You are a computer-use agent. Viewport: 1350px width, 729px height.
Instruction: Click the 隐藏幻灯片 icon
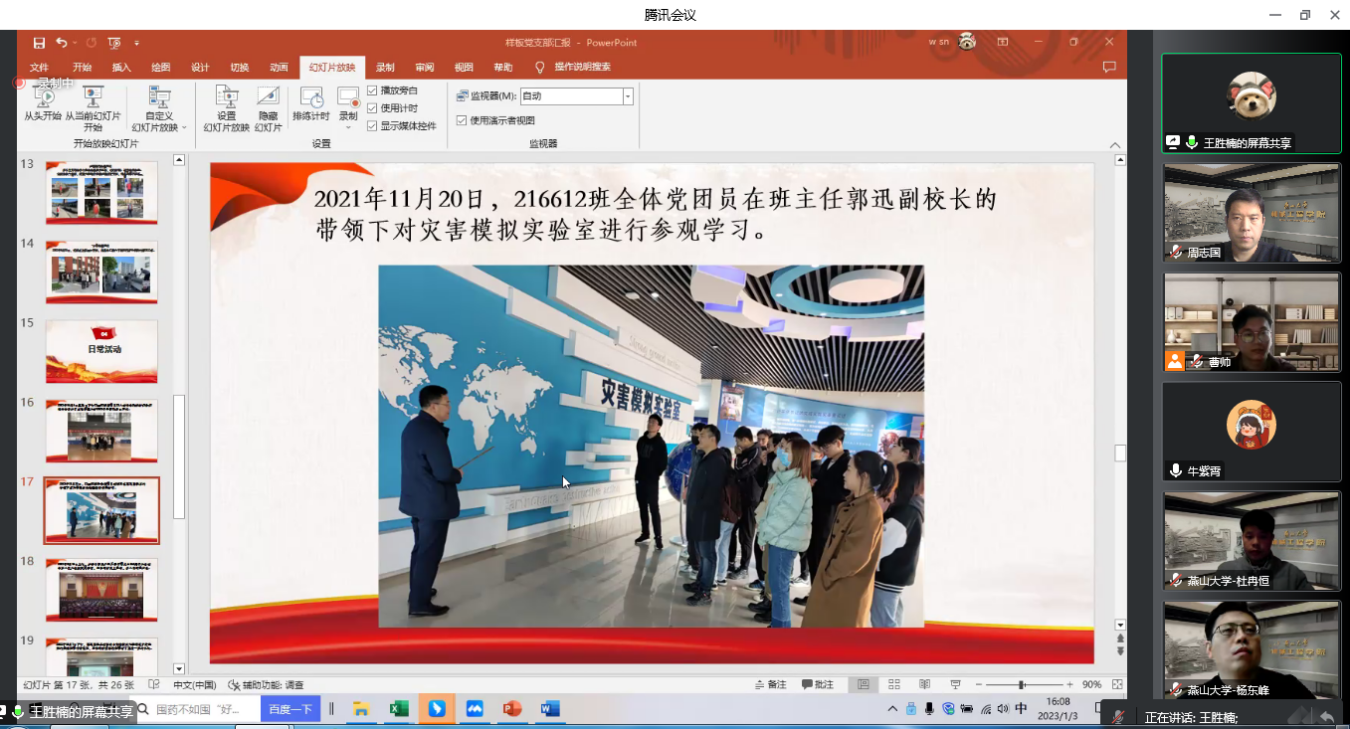tap(268, 98)
